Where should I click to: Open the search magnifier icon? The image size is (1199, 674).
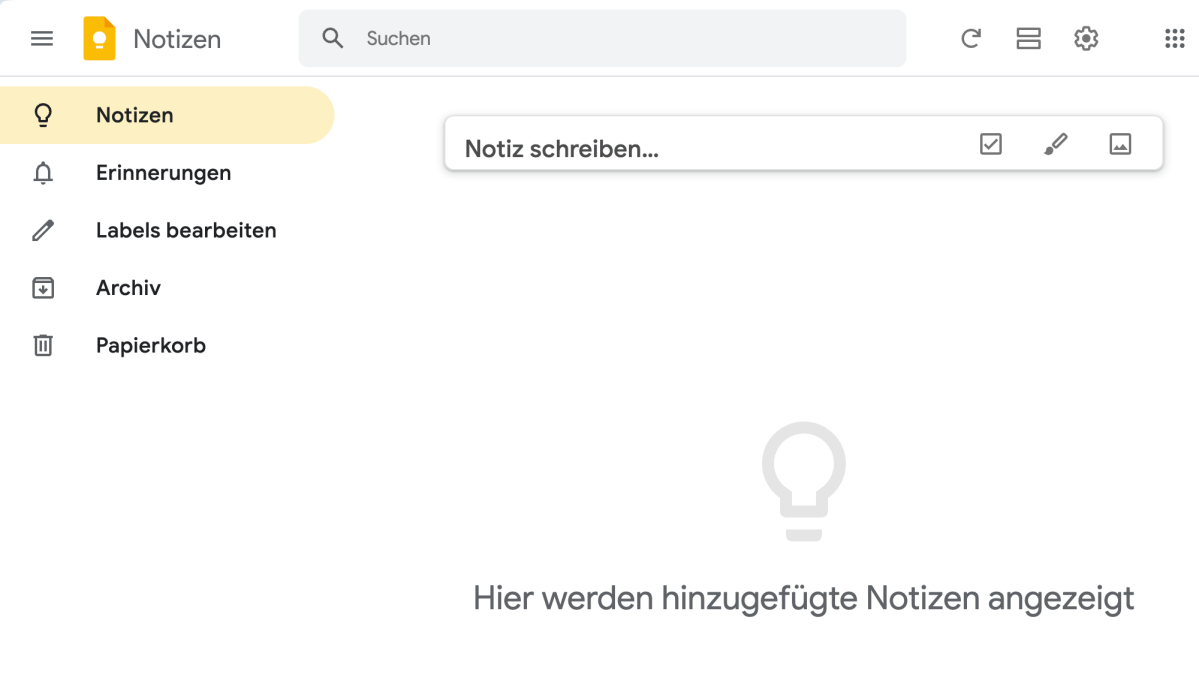click(332, 38)
